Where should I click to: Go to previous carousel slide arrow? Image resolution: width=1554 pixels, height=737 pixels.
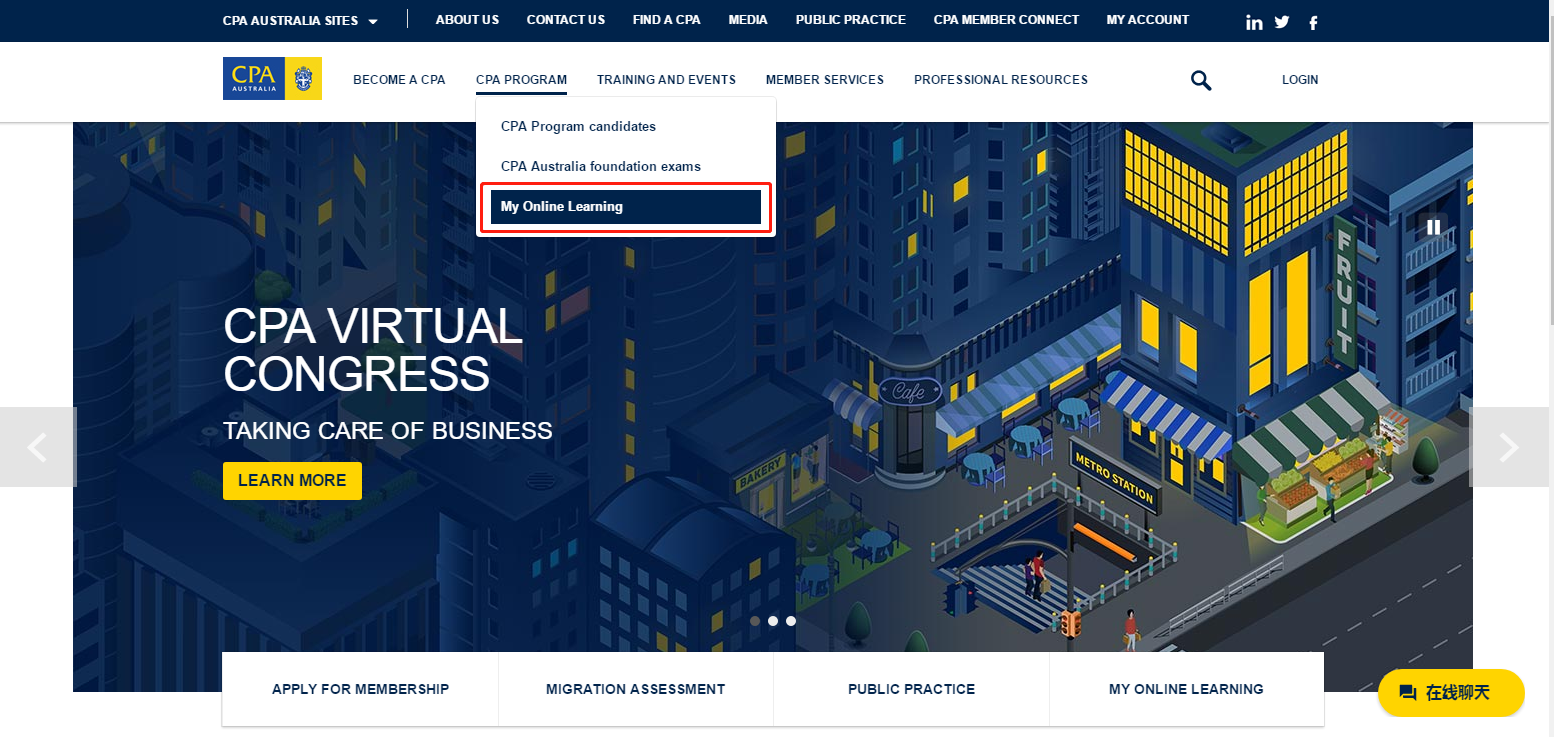(x=38, y=447)
